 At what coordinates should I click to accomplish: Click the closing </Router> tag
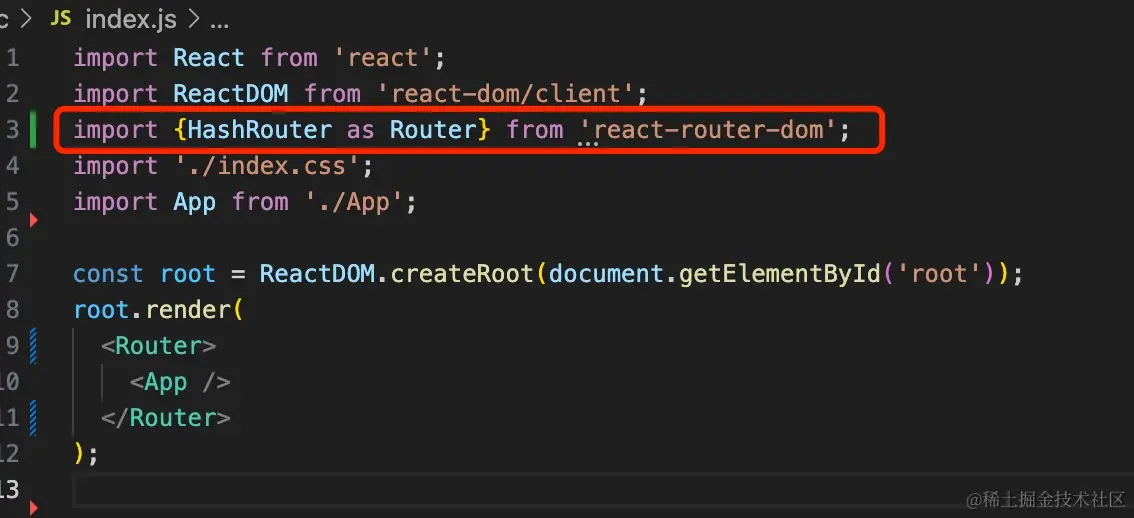point(166,418)
